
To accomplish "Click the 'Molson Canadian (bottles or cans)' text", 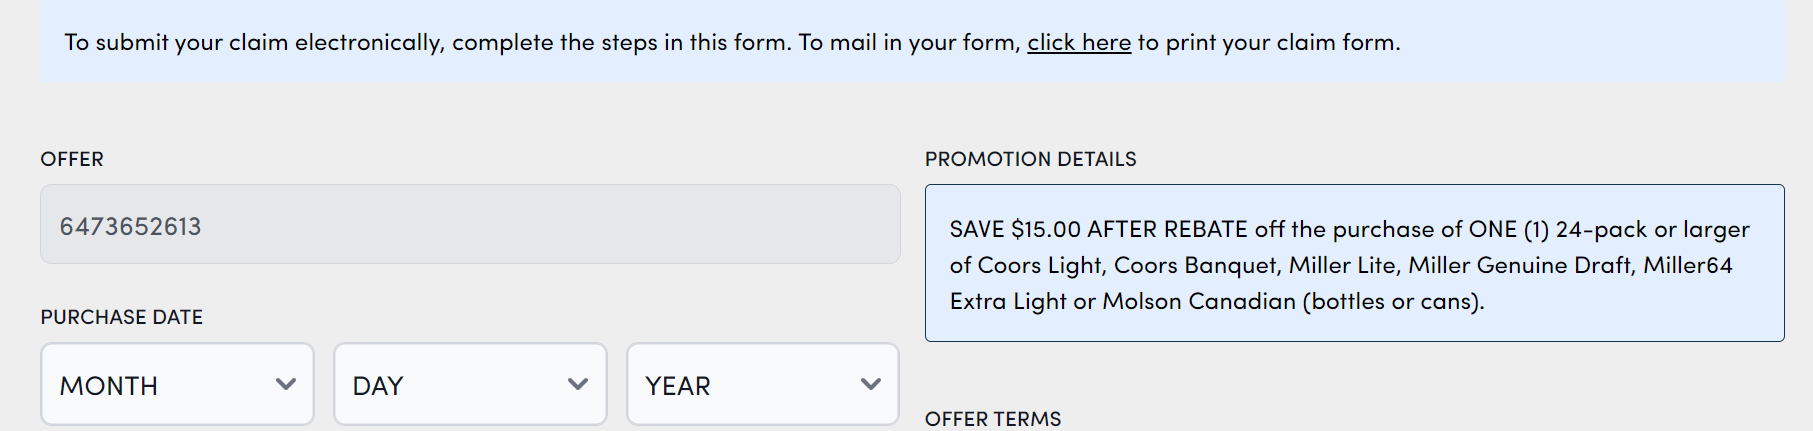I will pyautogui.click(x=1293, y=302).
